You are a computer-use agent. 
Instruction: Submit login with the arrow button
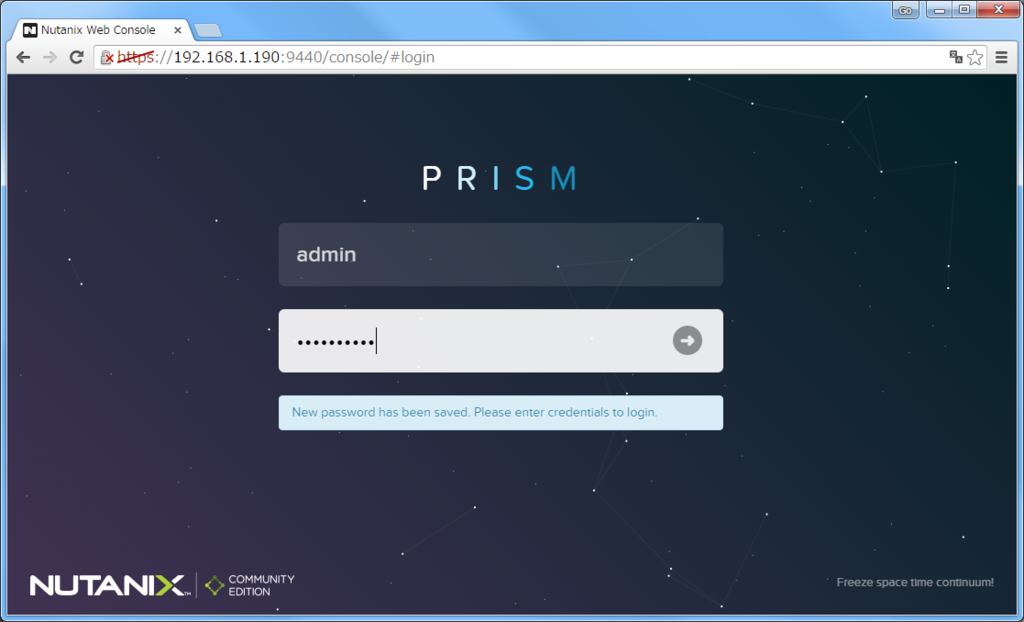(687, 340)
